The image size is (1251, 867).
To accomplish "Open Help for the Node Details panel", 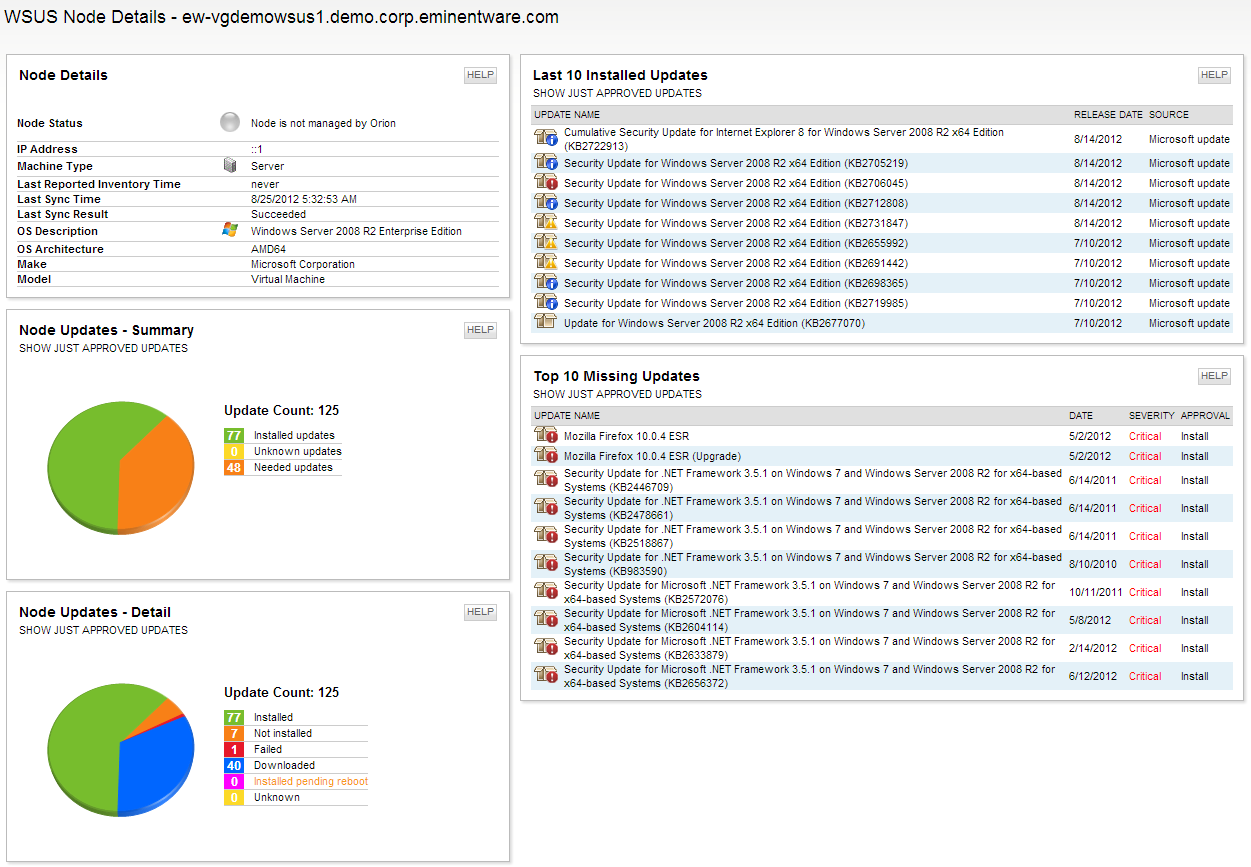I will click(x=480, y=75).
